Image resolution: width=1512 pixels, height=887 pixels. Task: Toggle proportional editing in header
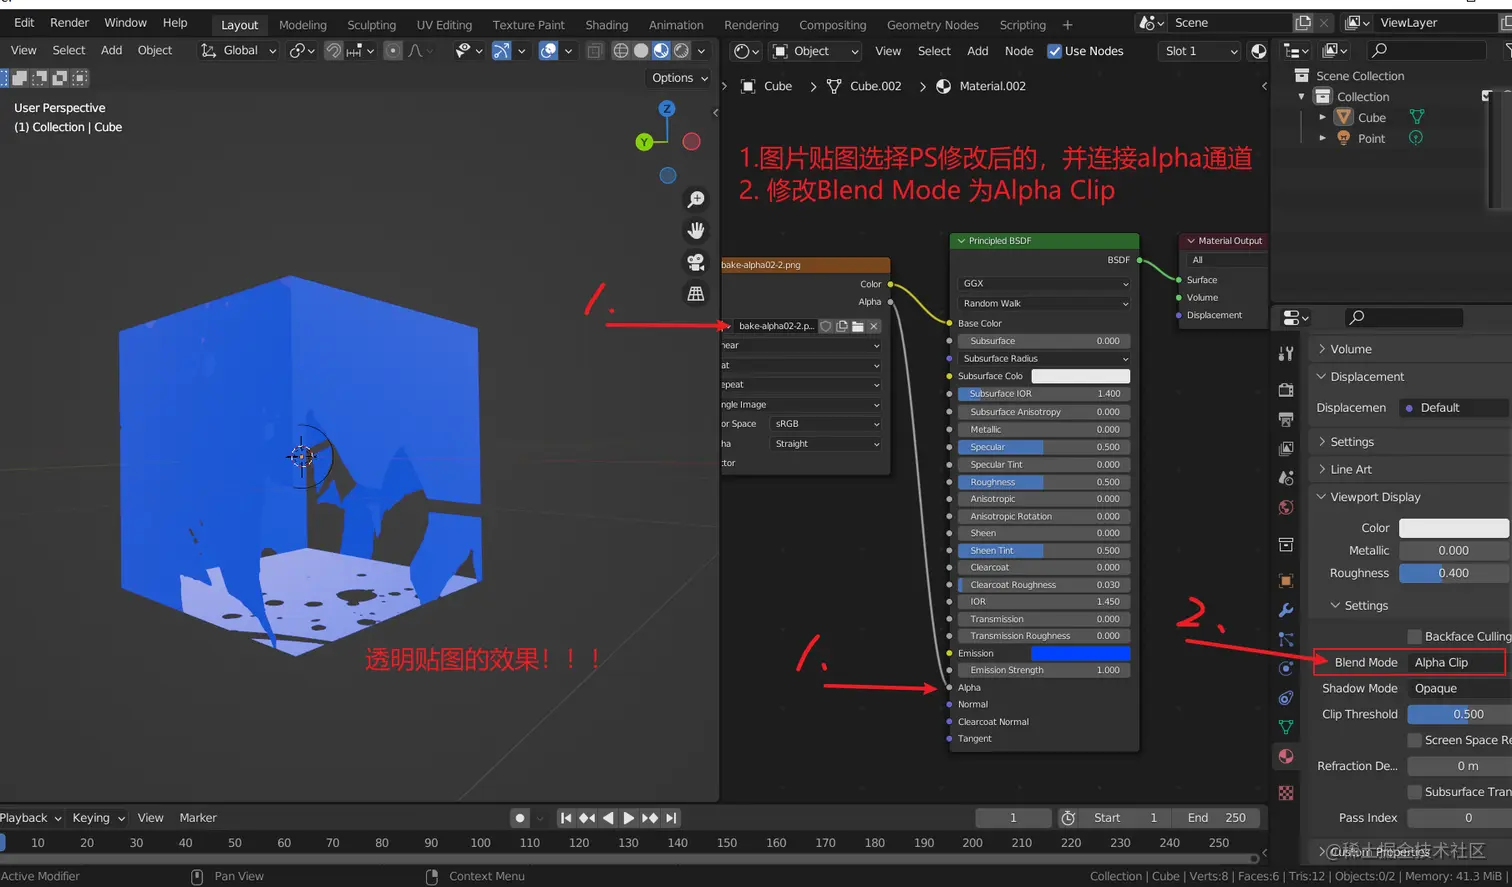(392, 50)
